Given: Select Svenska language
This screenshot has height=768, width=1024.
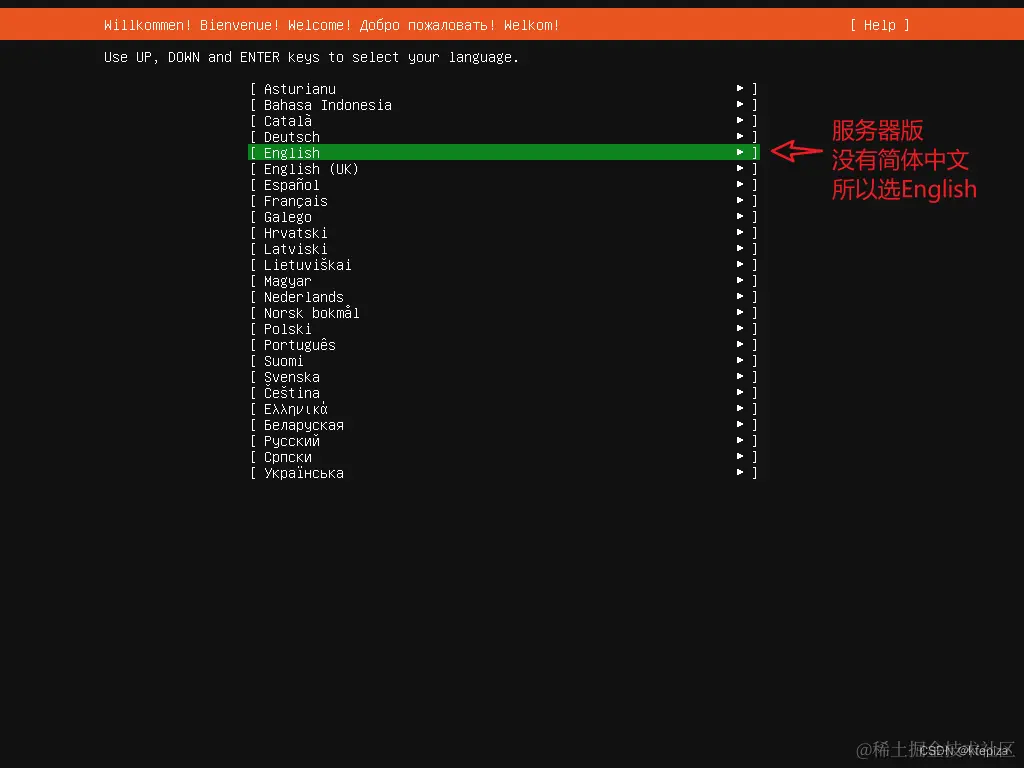Looking at the screenshot, I should click(504, 376).
